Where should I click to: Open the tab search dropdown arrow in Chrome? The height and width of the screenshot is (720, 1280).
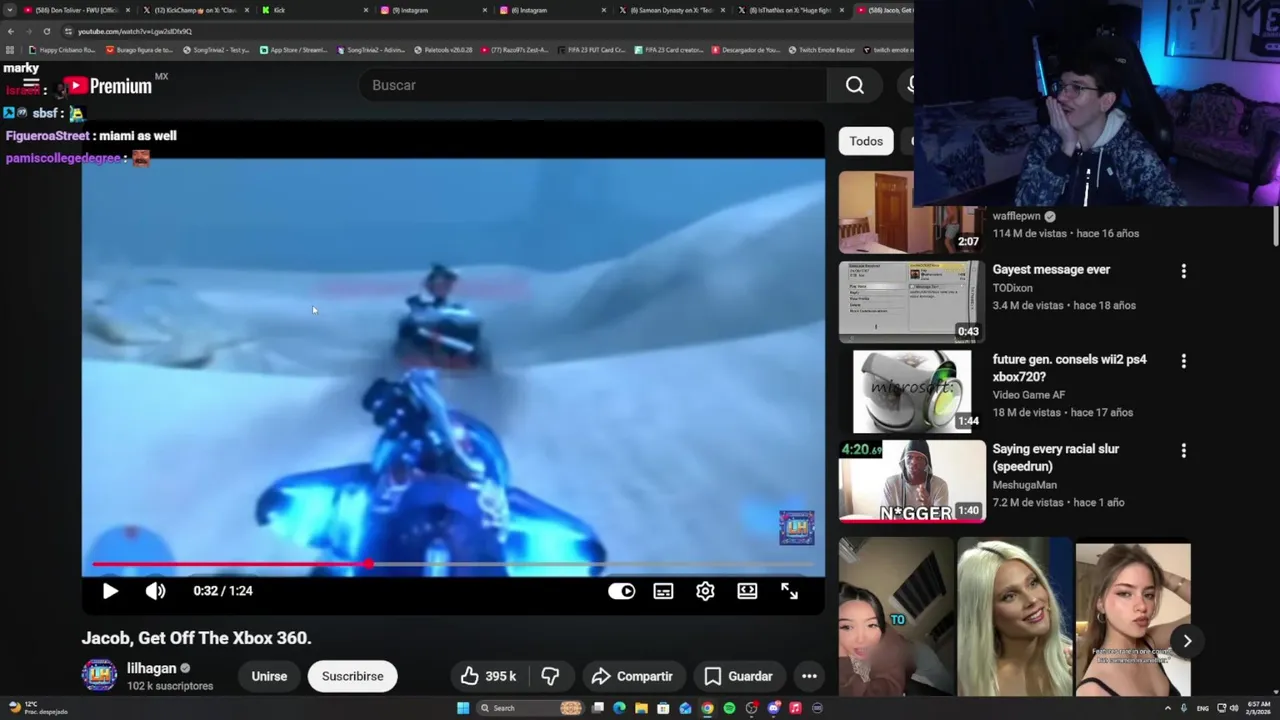click(10, 10)
